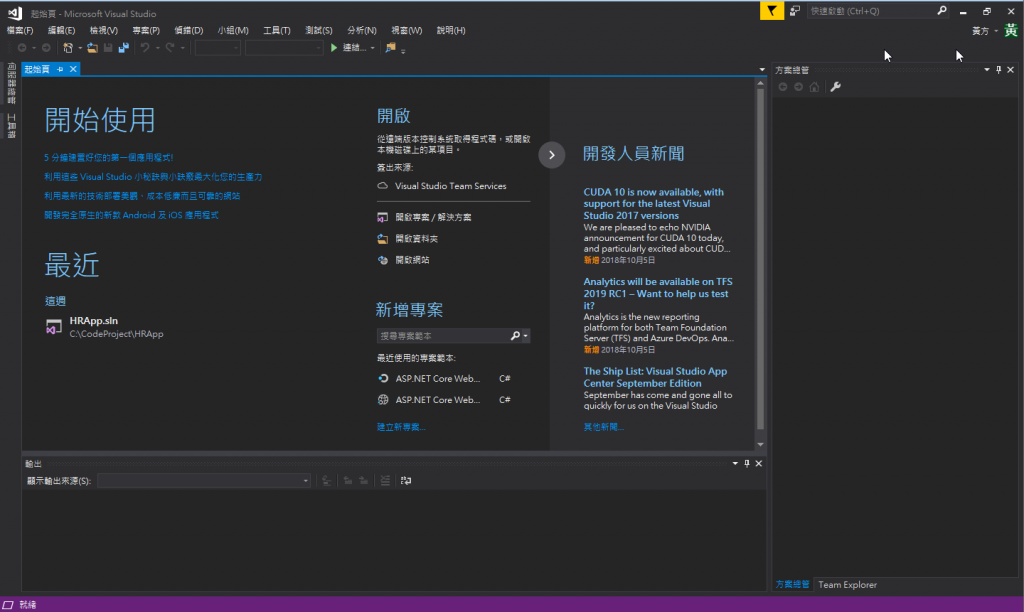Open 輸出 window position dropdown arrow
Viewport: 1024px width, 612px height.
(735, 464)
